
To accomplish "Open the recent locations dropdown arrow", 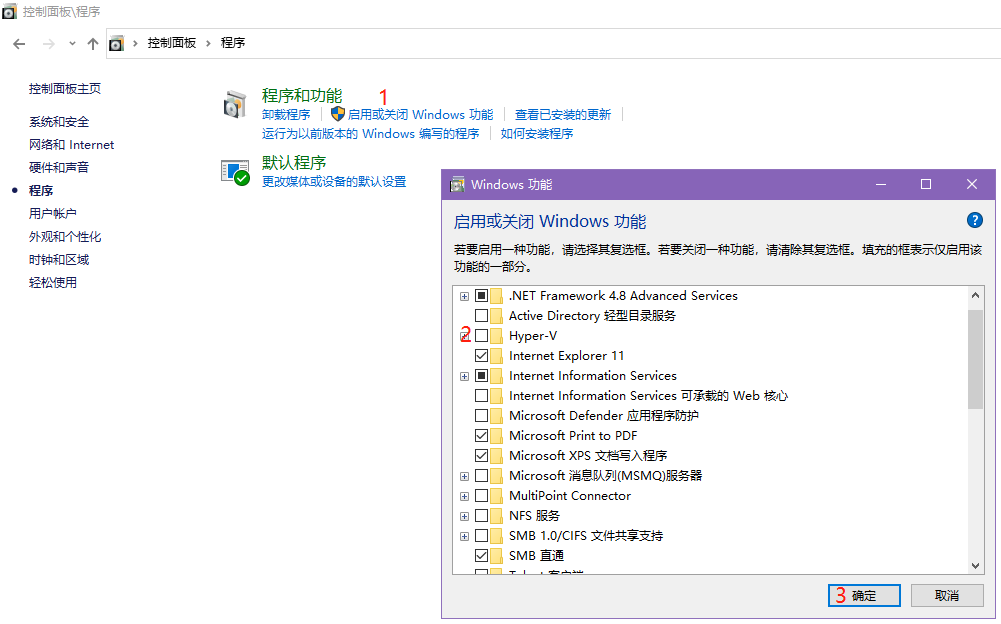I will pyautogui.click(x=72, y=43).
